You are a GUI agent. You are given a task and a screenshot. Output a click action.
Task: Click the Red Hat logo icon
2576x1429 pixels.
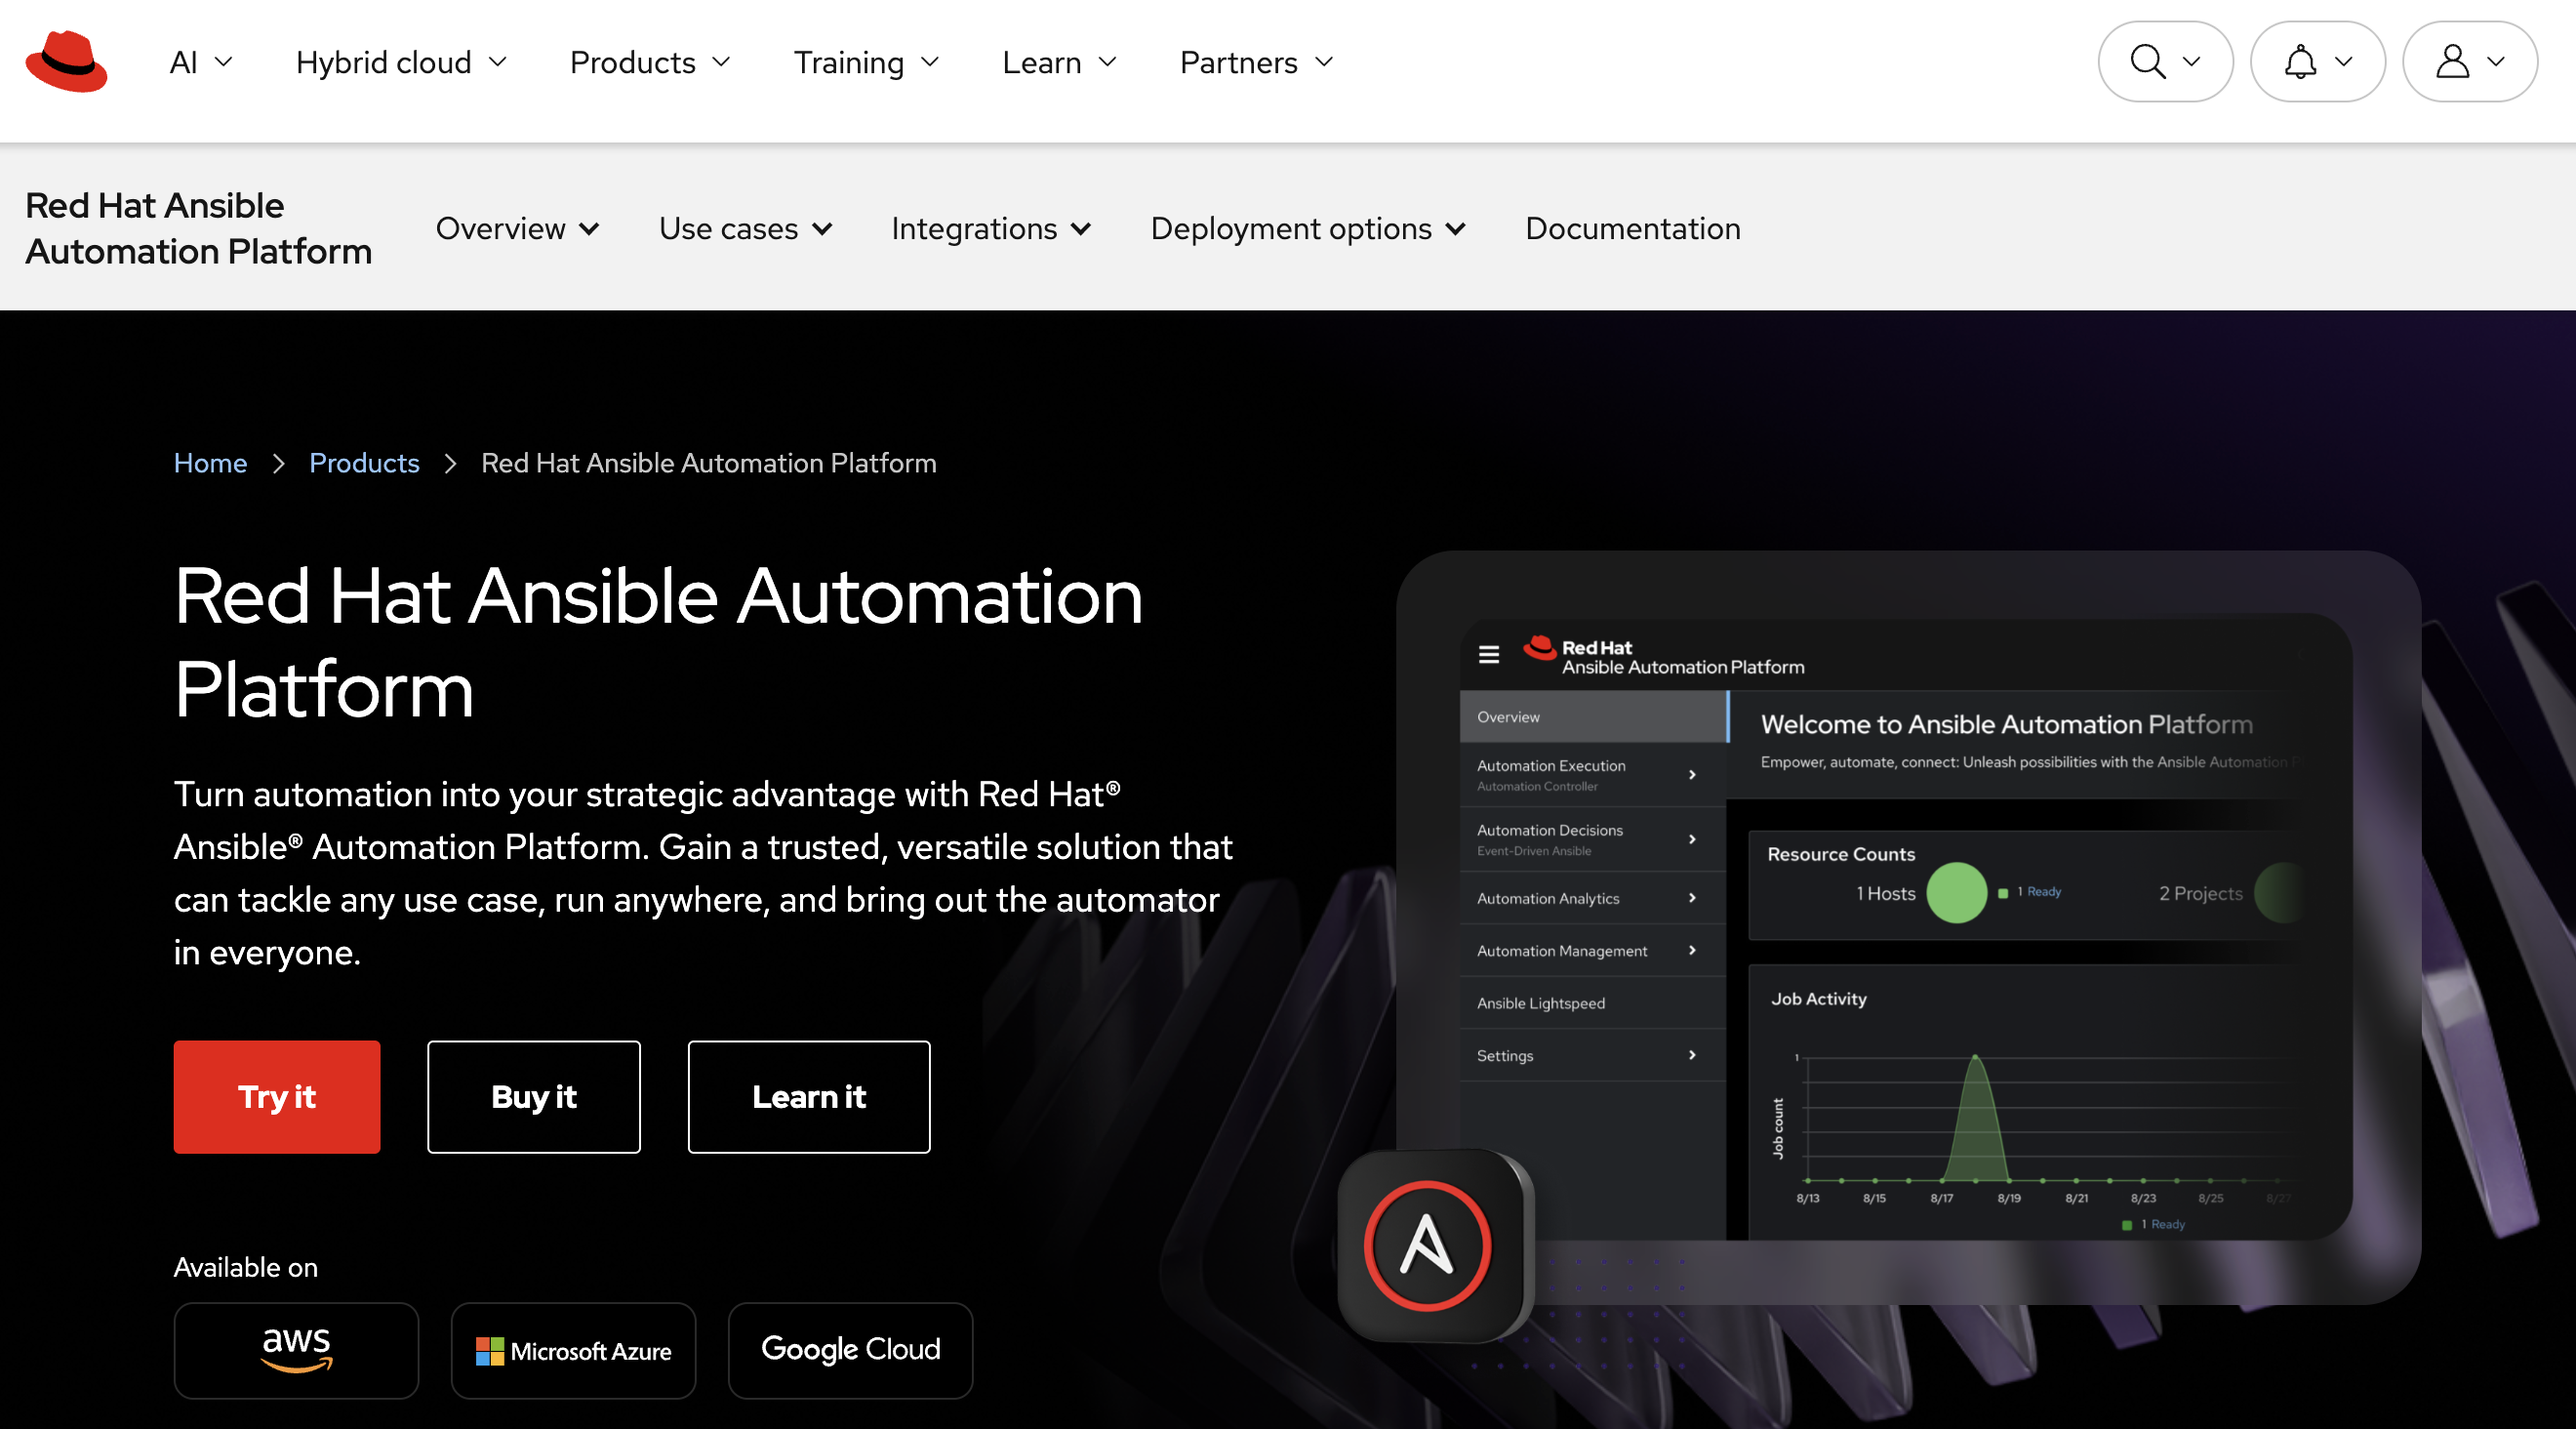pos(66,62)
